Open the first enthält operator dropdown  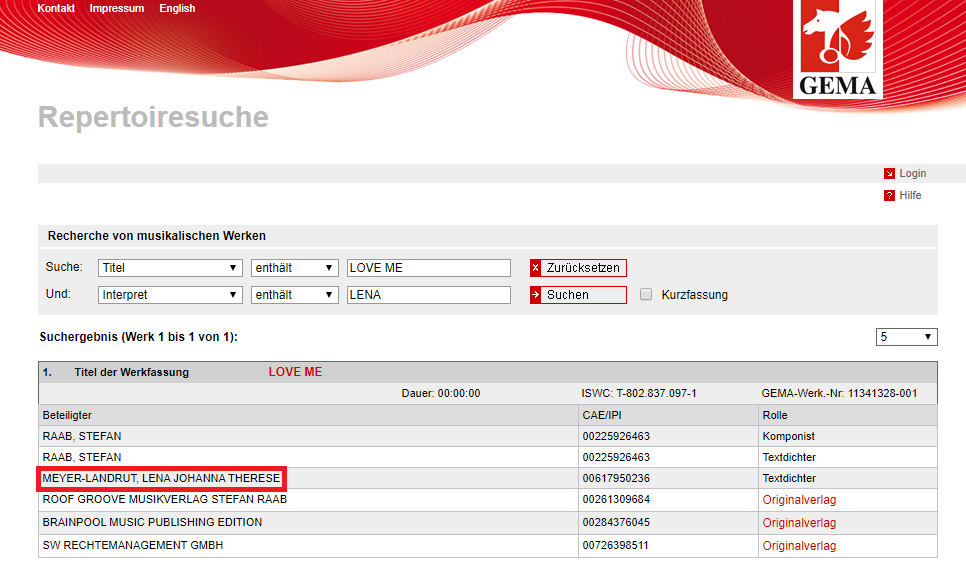pyautogui.click(x=294, y=268)
